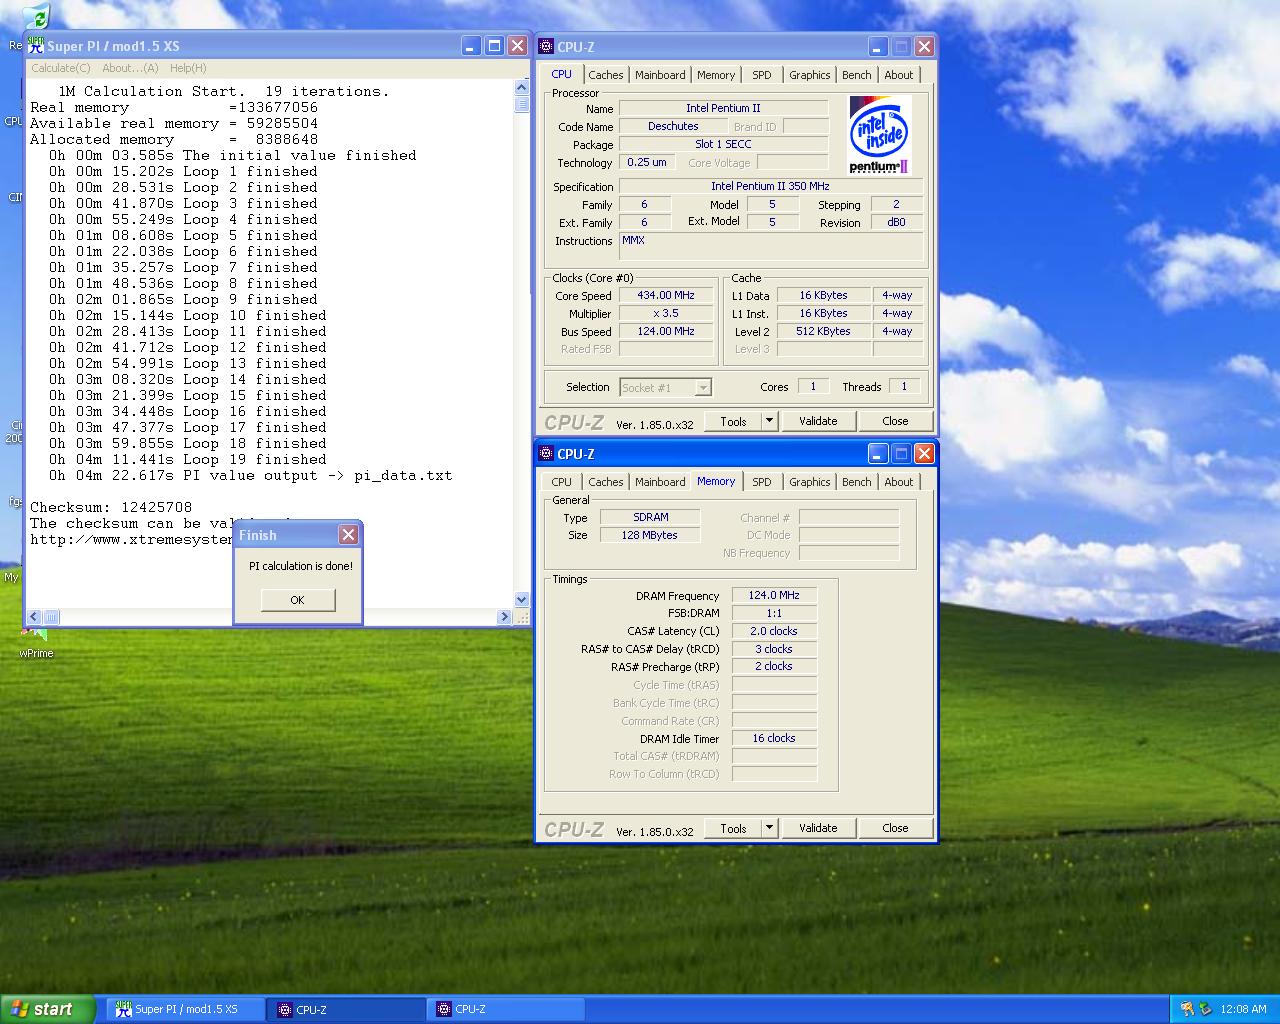Expand Tools dropdown arrow in upper CPU-Z window
Image resolution: width=1280 pixels, height=1024 pixels.
coord(769,421)
